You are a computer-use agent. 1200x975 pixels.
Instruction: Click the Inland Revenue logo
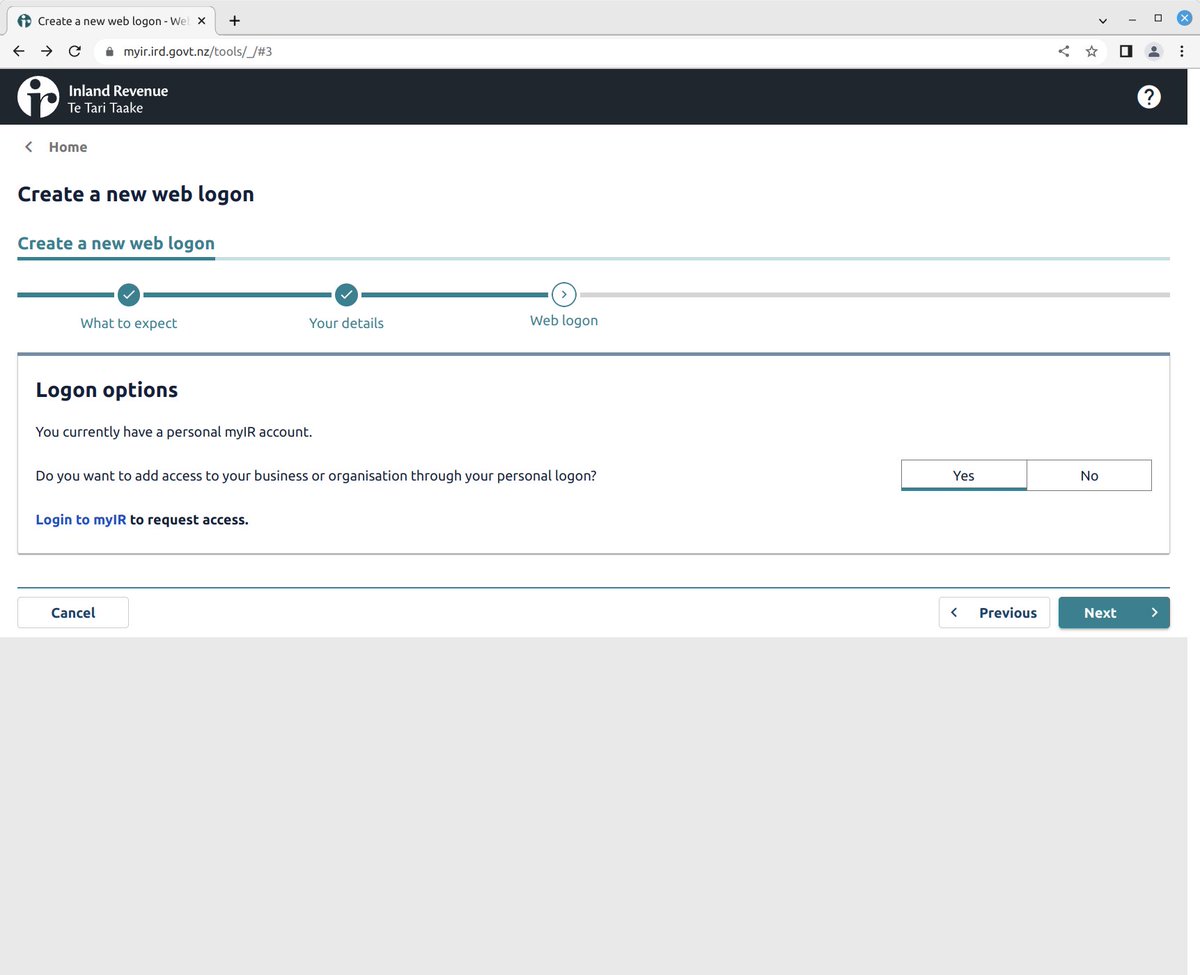[93, 97]
